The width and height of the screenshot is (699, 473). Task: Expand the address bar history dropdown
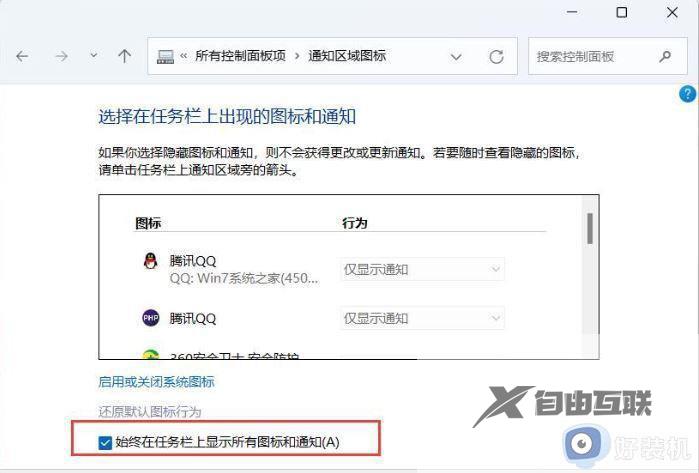pyautogui.click(x=456, y=57)
